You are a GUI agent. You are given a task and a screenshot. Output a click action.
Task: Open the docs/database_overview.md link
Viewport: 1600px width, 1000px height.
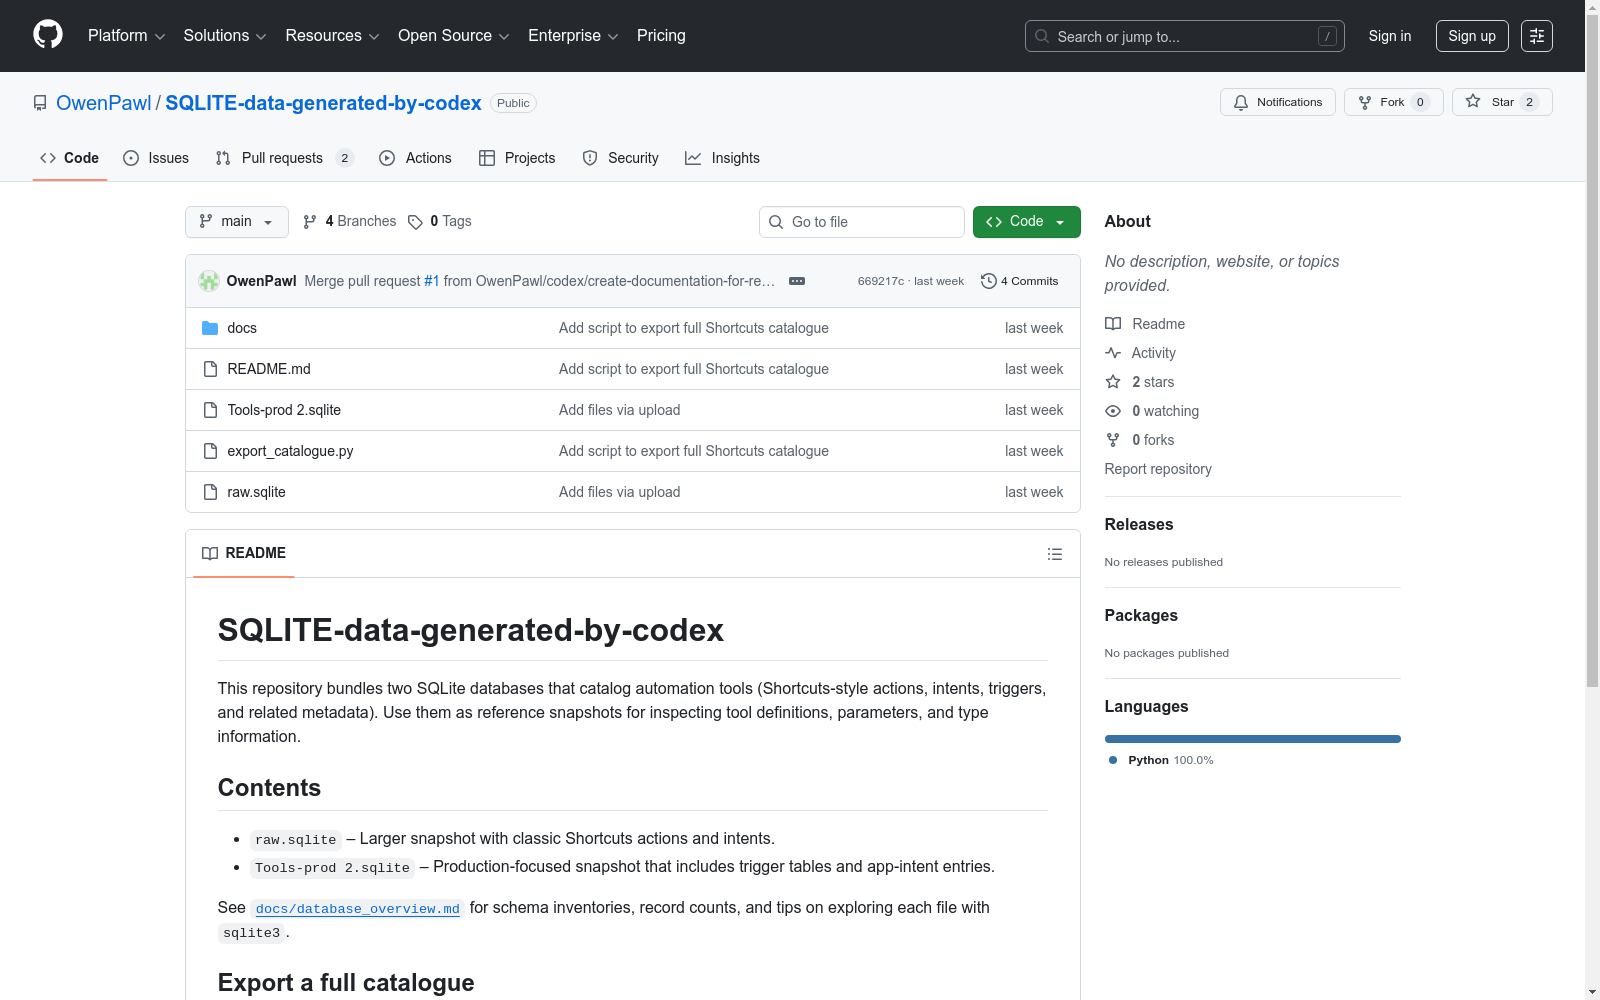click(358, 909)
